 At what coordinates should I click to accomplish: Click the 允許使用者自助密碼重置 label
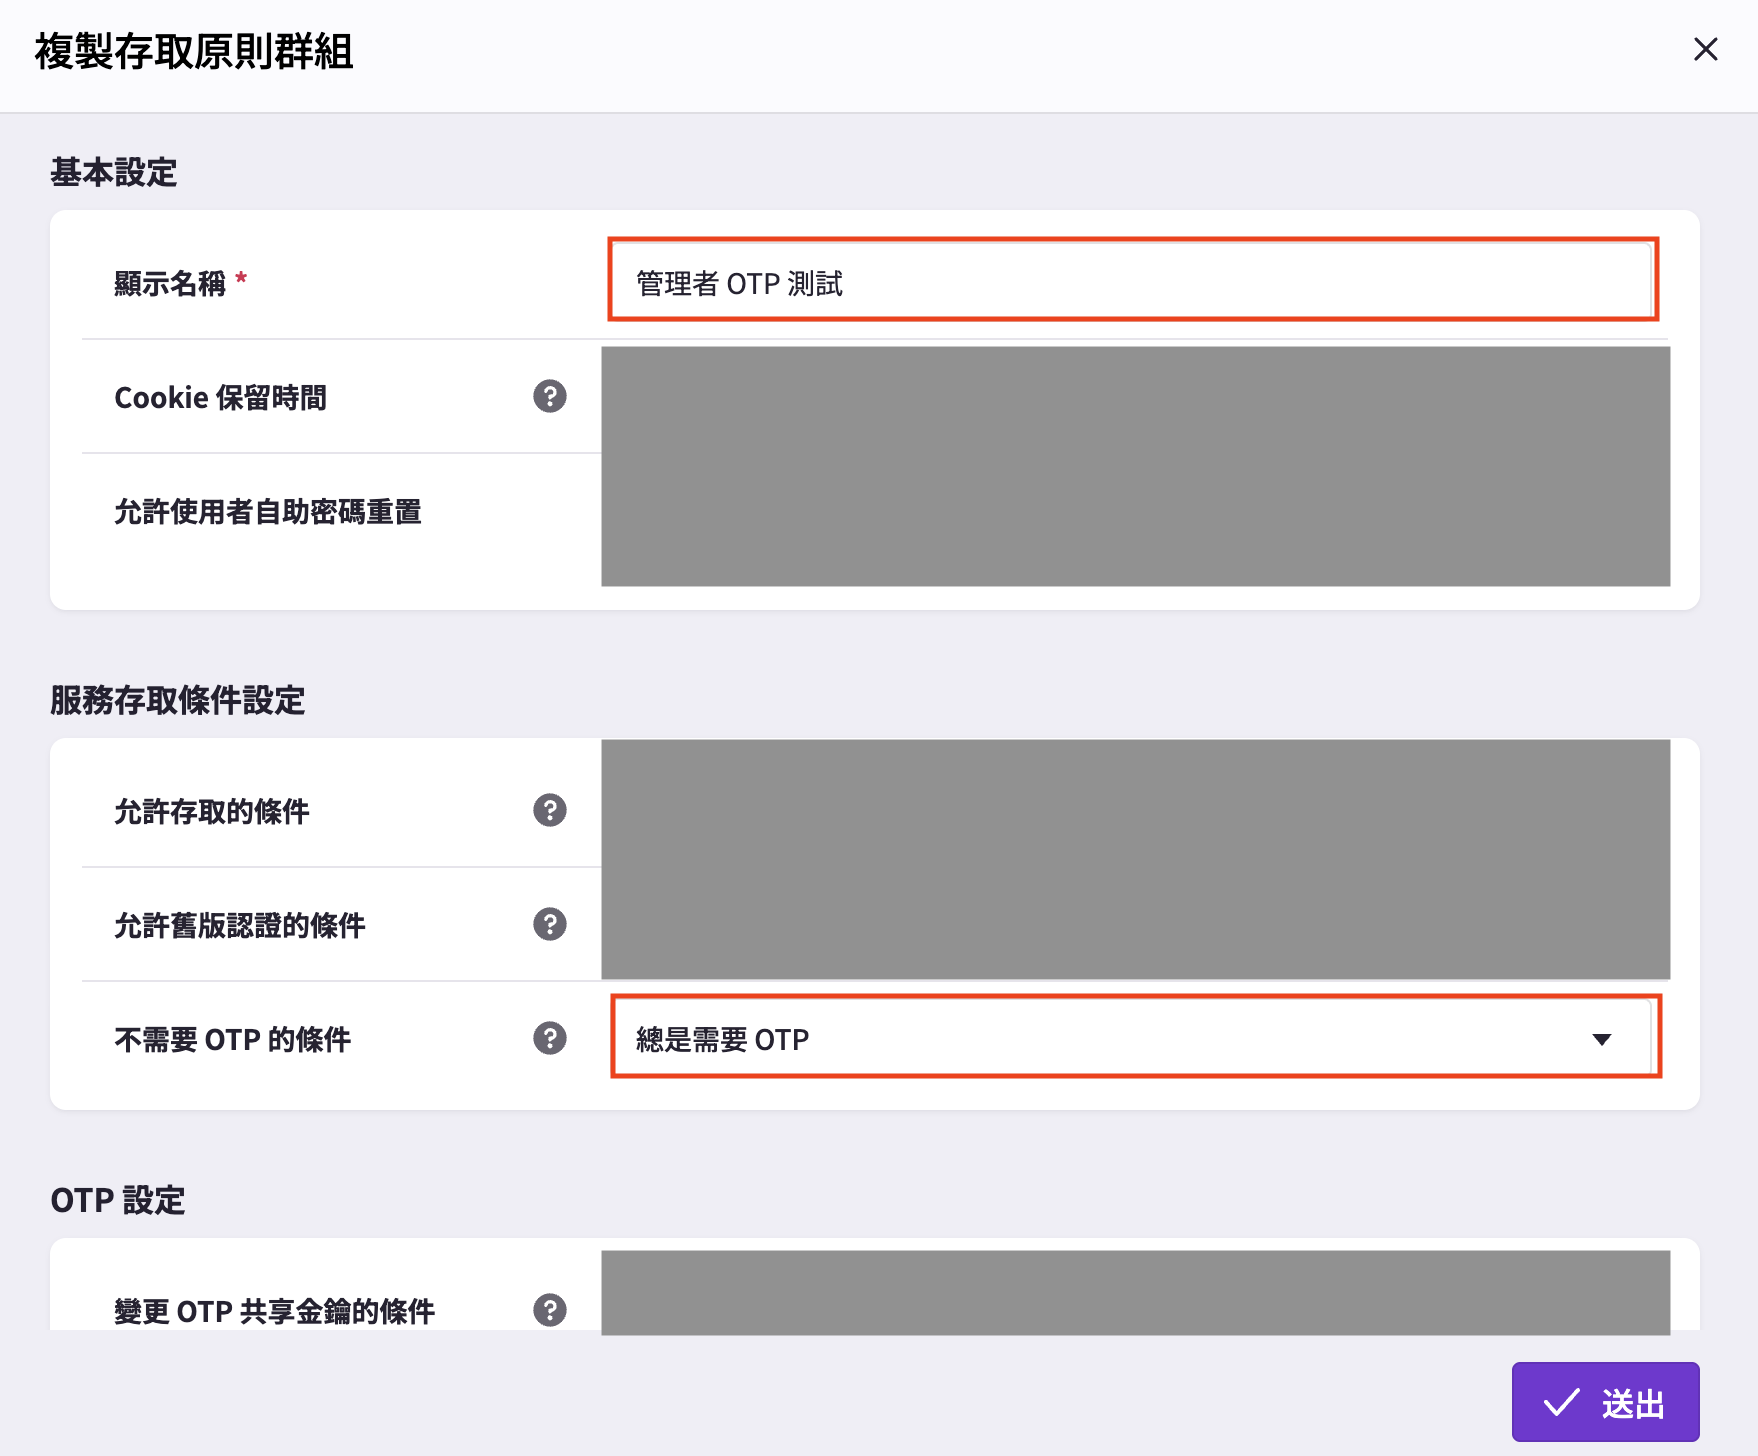click(x=268, y=512)
